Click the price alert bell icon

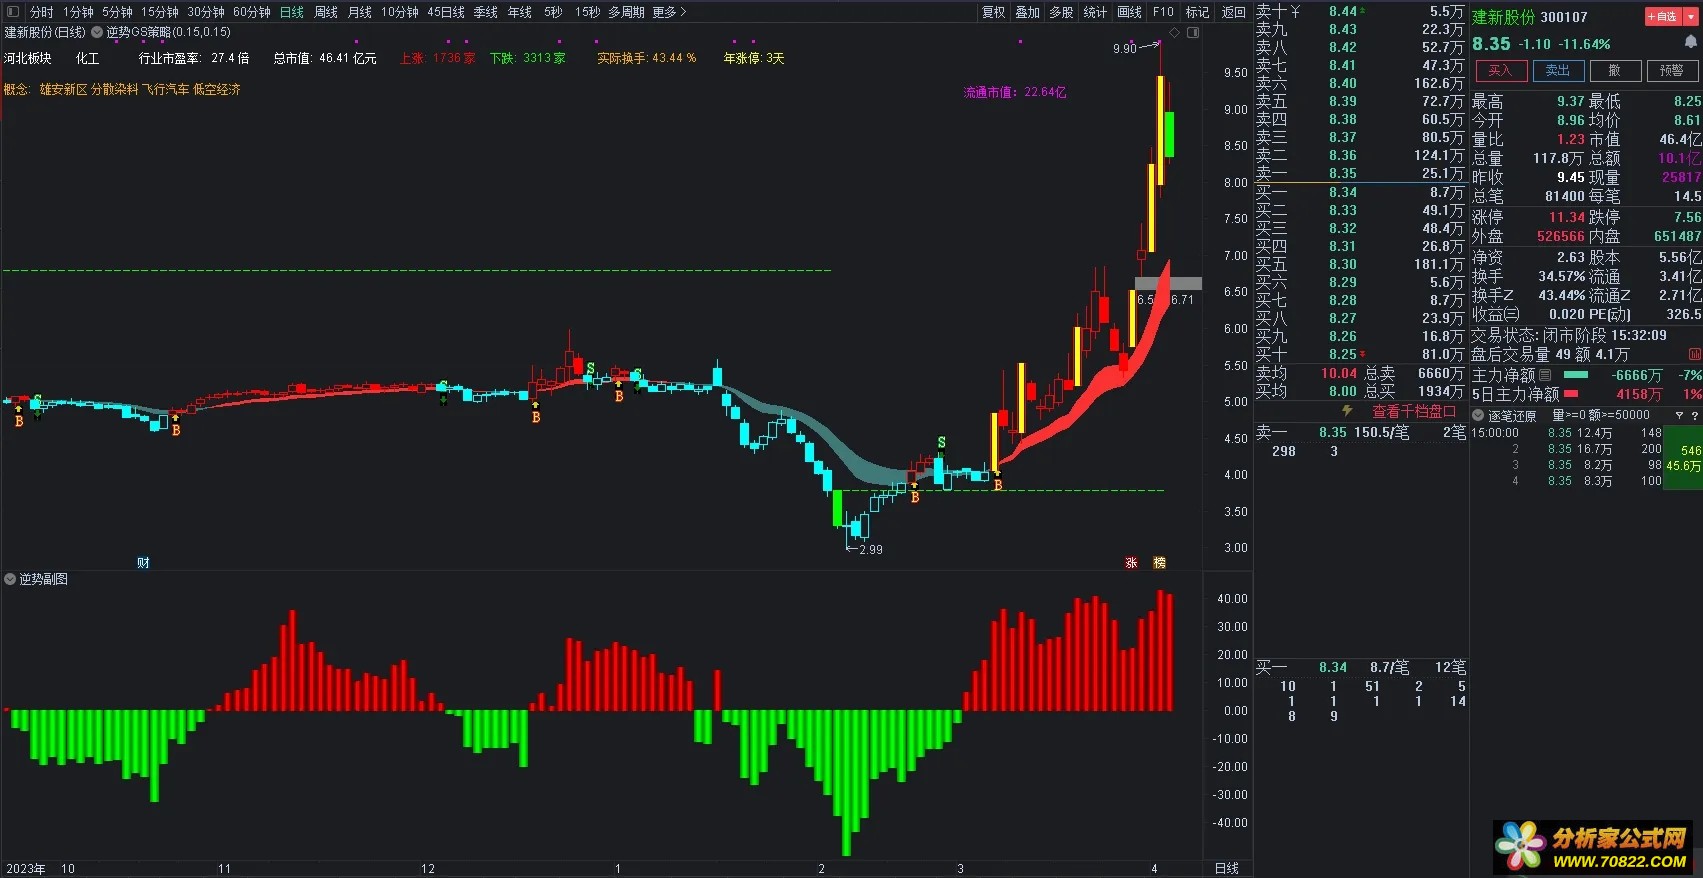[1690, 42]
